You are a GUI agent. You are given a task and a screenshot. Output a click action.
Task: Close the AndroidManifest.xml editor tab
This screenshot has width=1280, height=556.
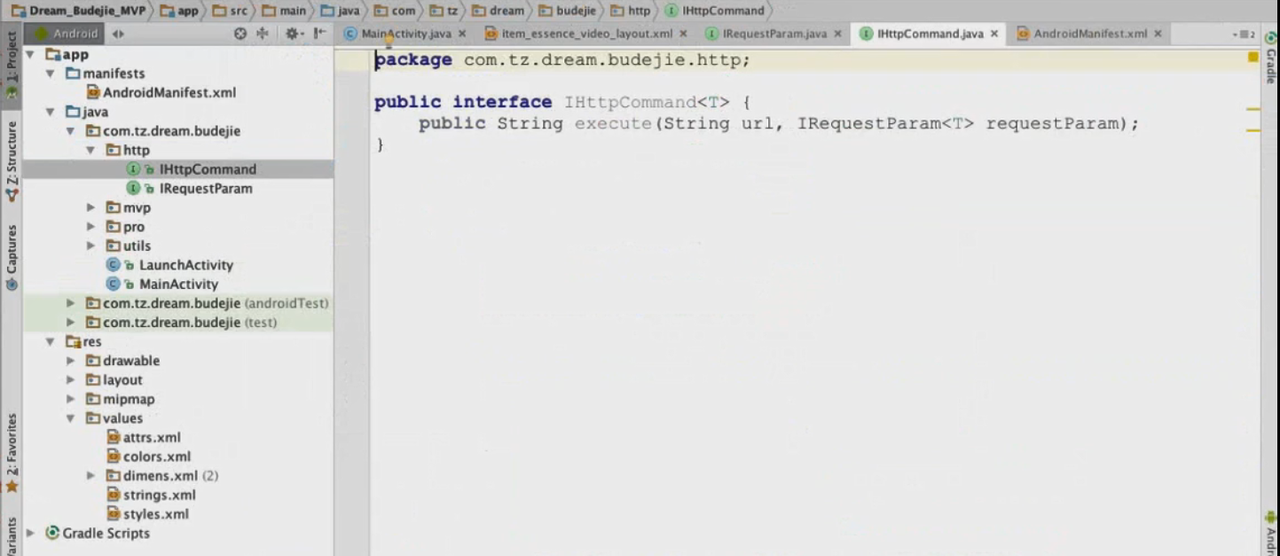[x=1158, y=34]
